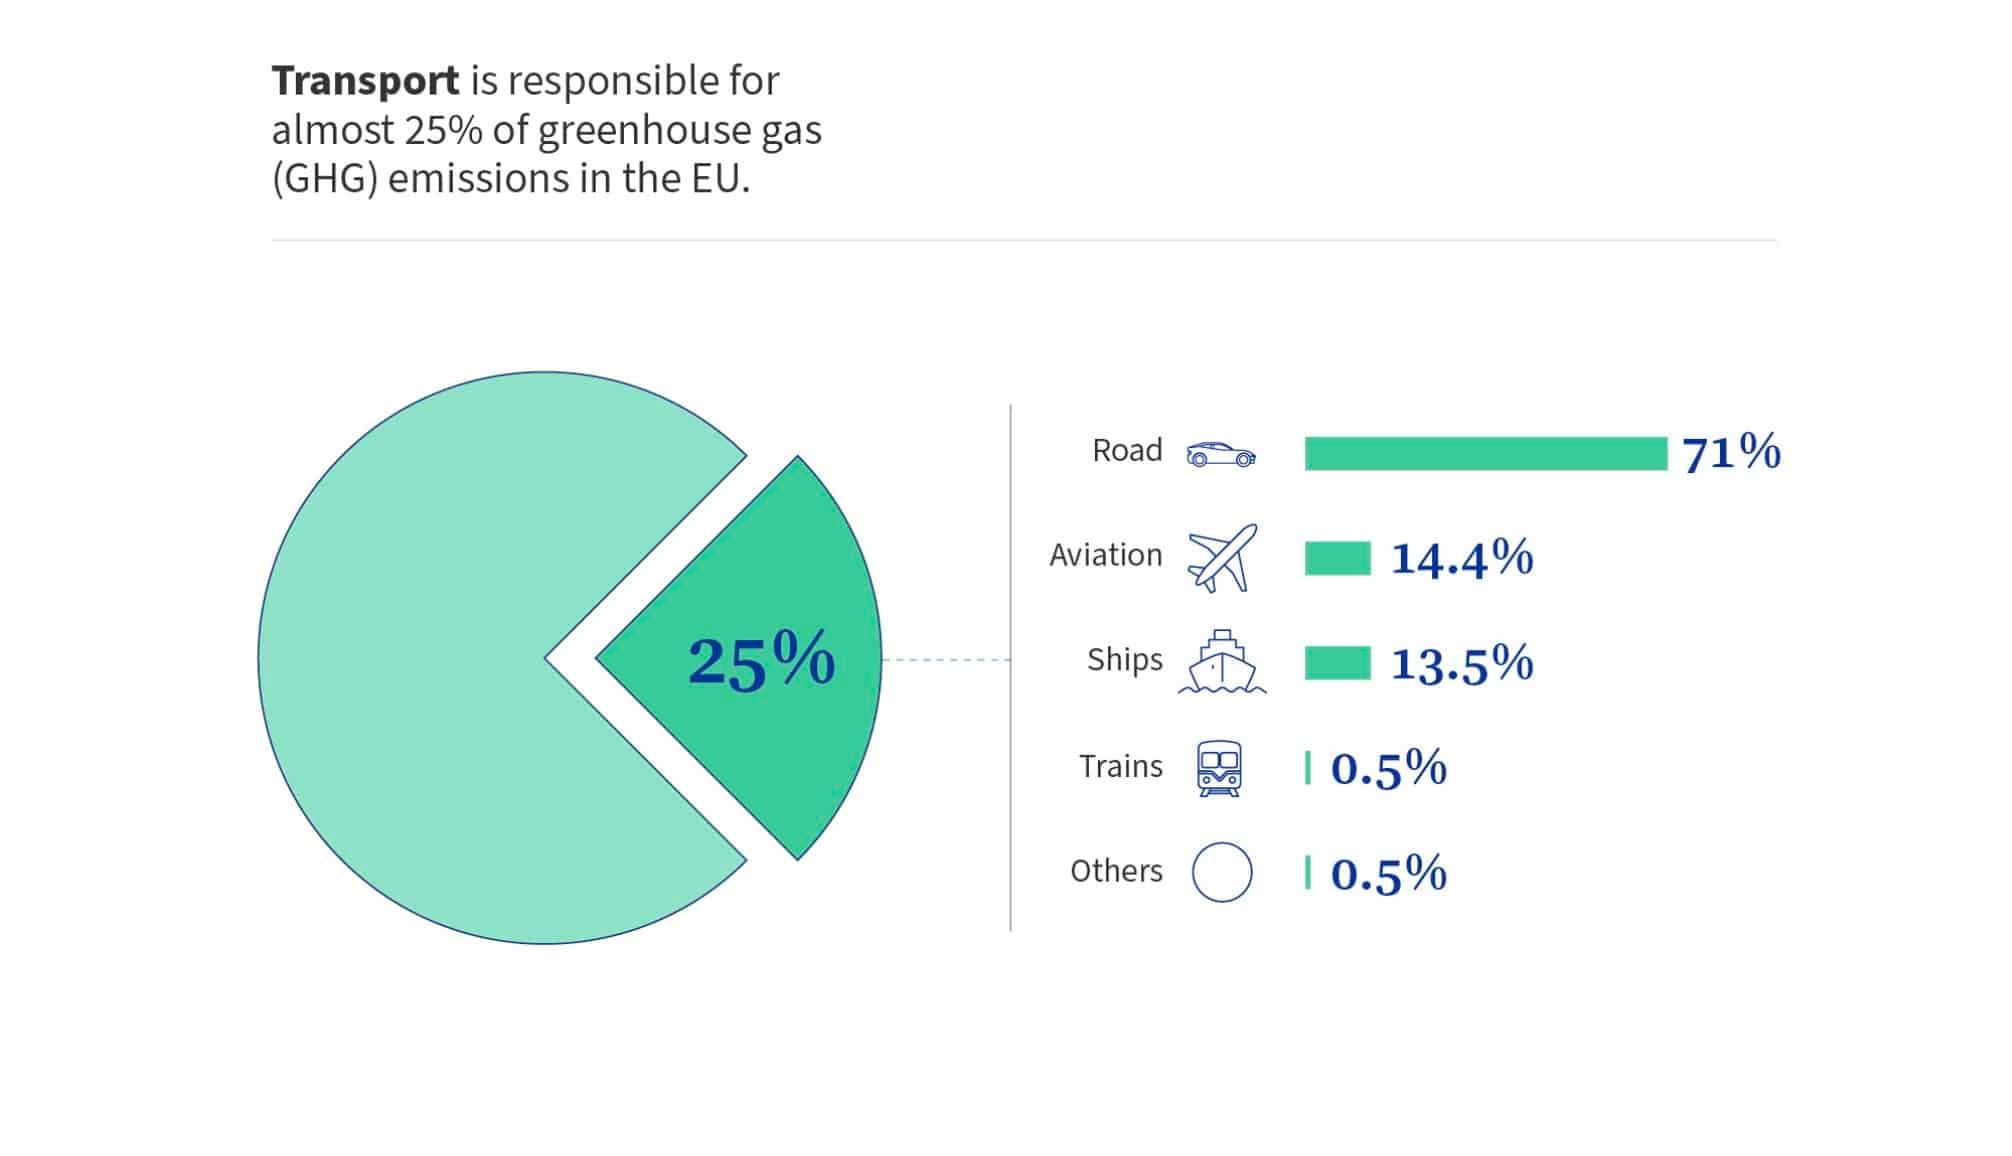
Task: Click the Road car icon
Action: coord(1220,454)
